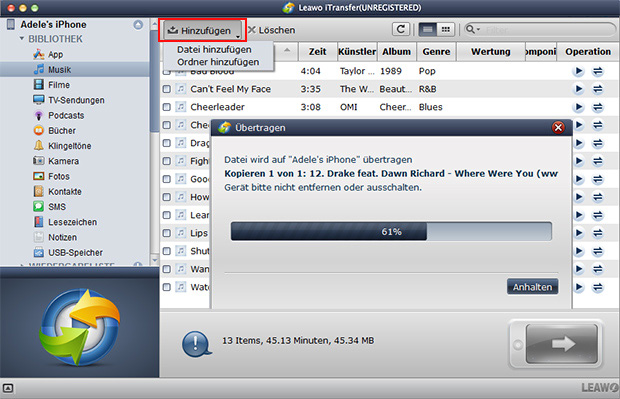Click the info exclamation icon
Screen dimensions: 620x399
(x=196, y=344)
